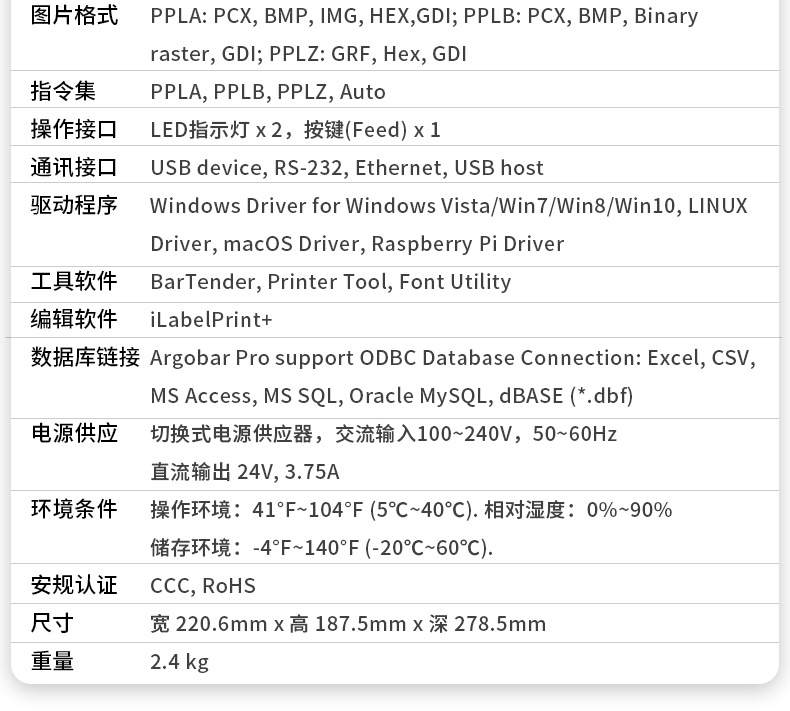Click the Windows Driver for Windows Vista line
This screenshot has width=790, height=711.
pos(448,206)
